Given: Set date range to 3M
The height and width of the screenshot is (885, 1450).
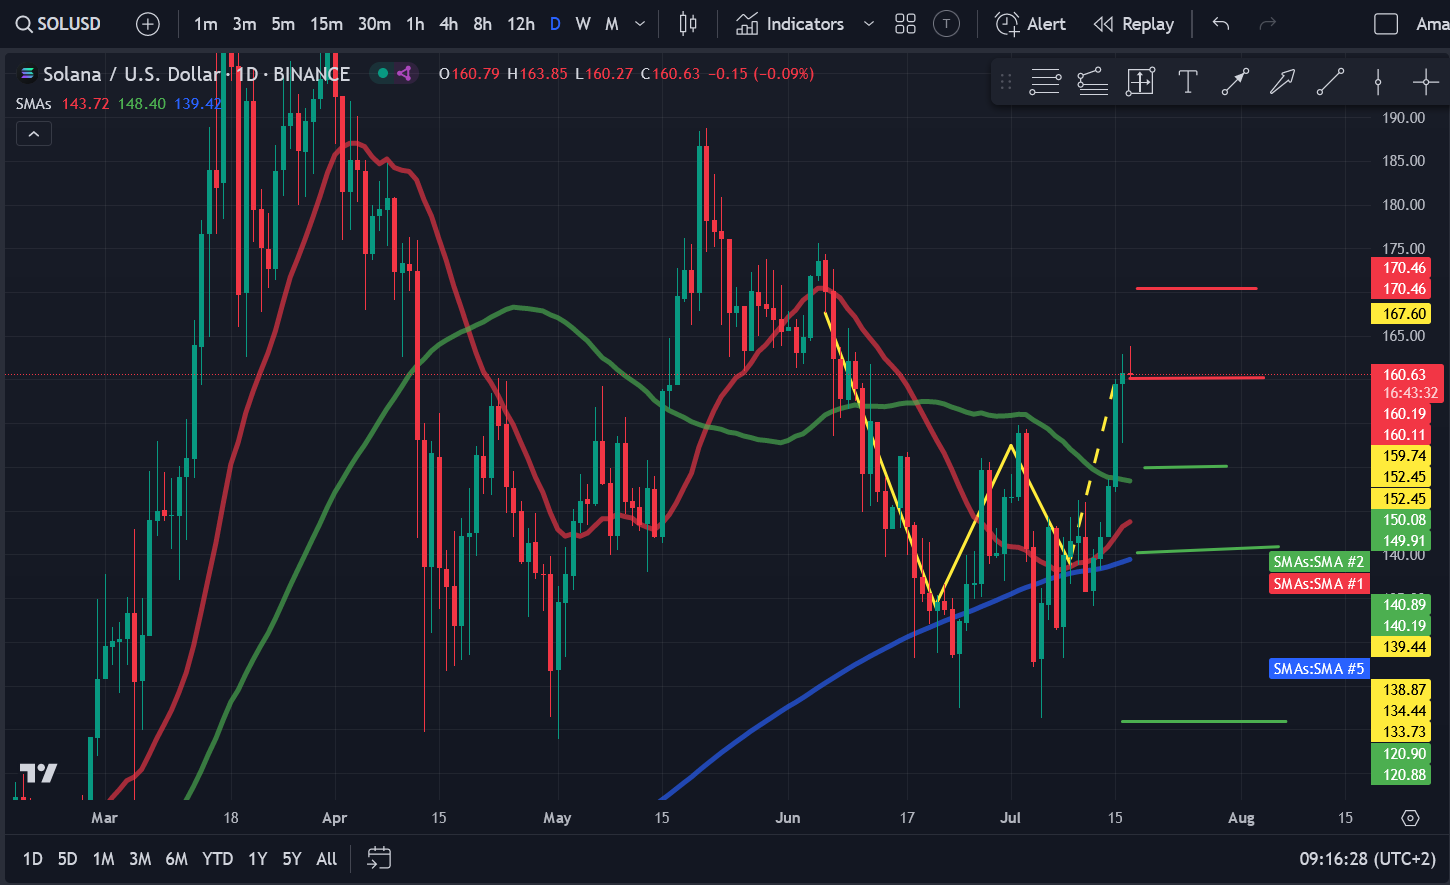Looking at the screenshot, I should 140,859.
